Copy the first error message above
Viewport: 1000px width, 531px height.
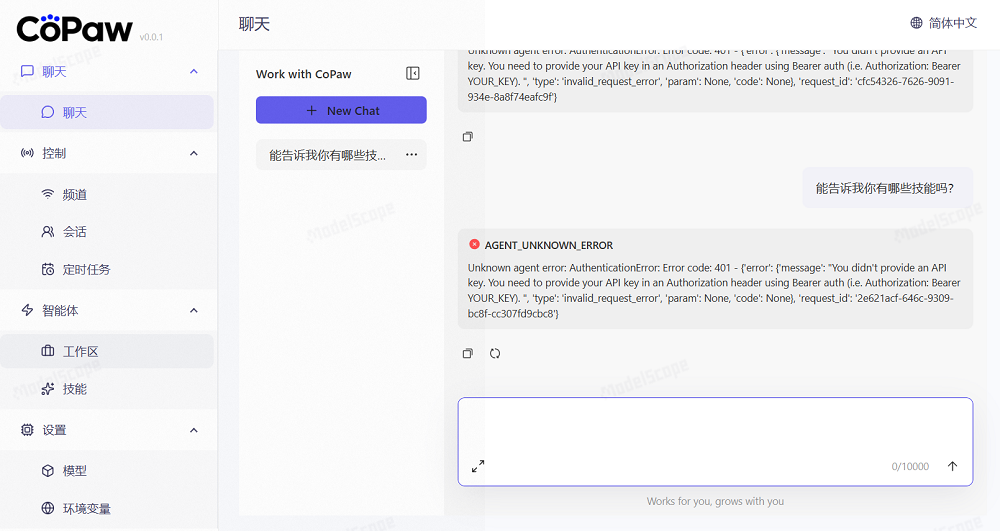point(467,136)
